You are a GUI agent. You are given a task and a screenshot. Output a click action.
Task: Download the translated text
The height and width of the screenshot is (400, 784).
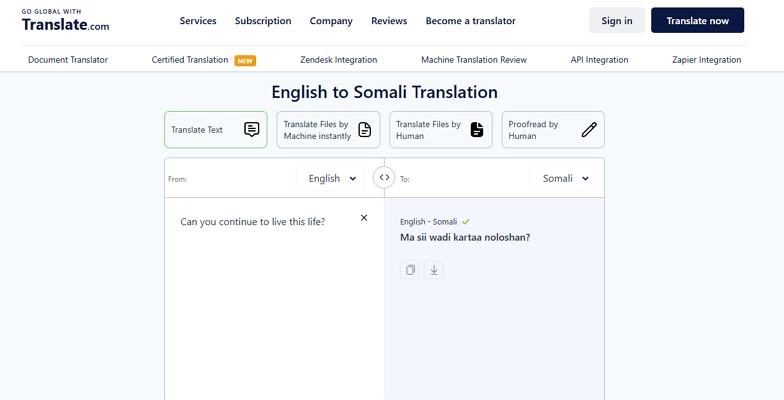point(434,270)
